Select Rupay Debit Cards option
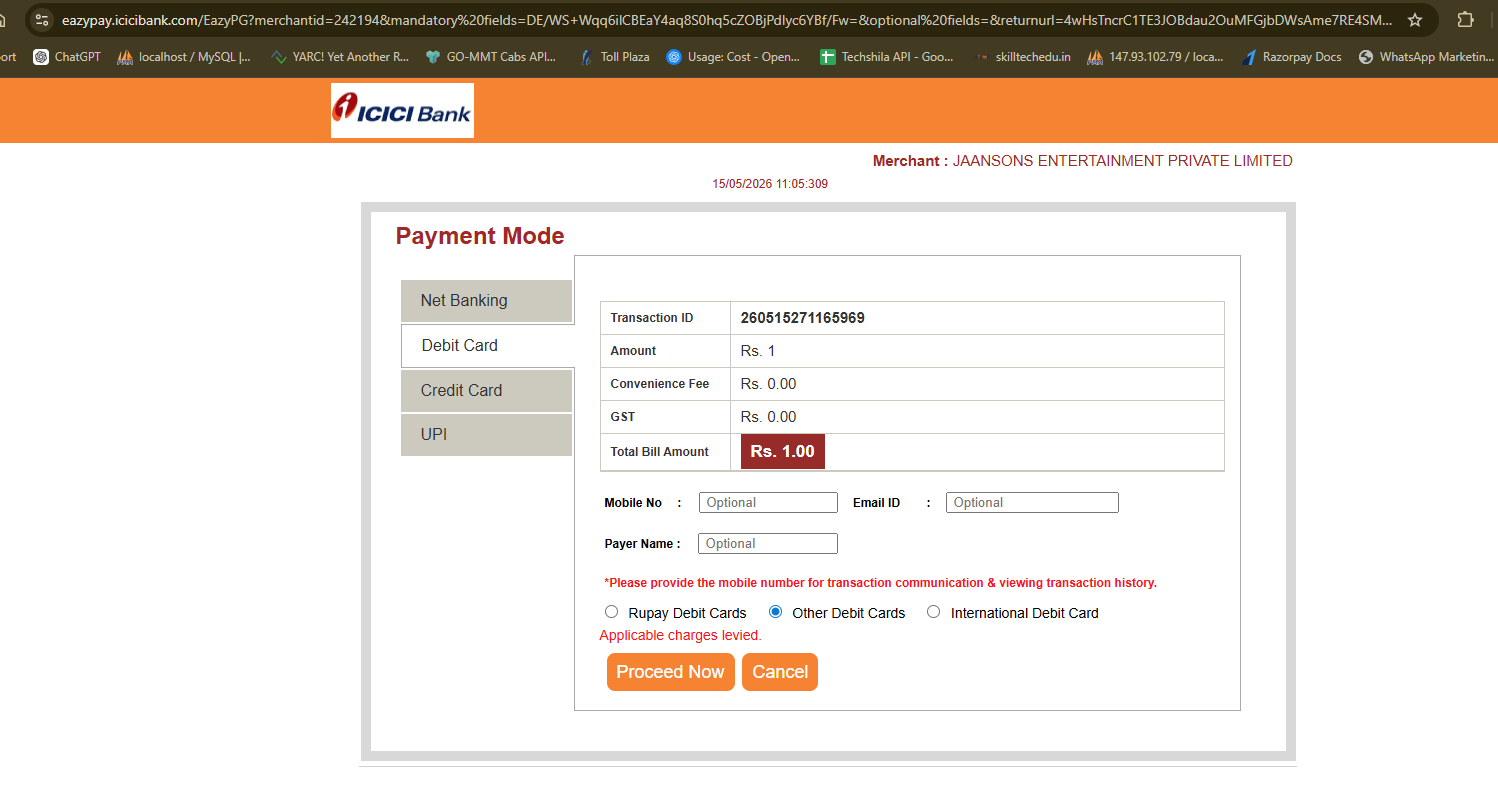Viewport: 1498px width, 811px height. tap(612, 612)
